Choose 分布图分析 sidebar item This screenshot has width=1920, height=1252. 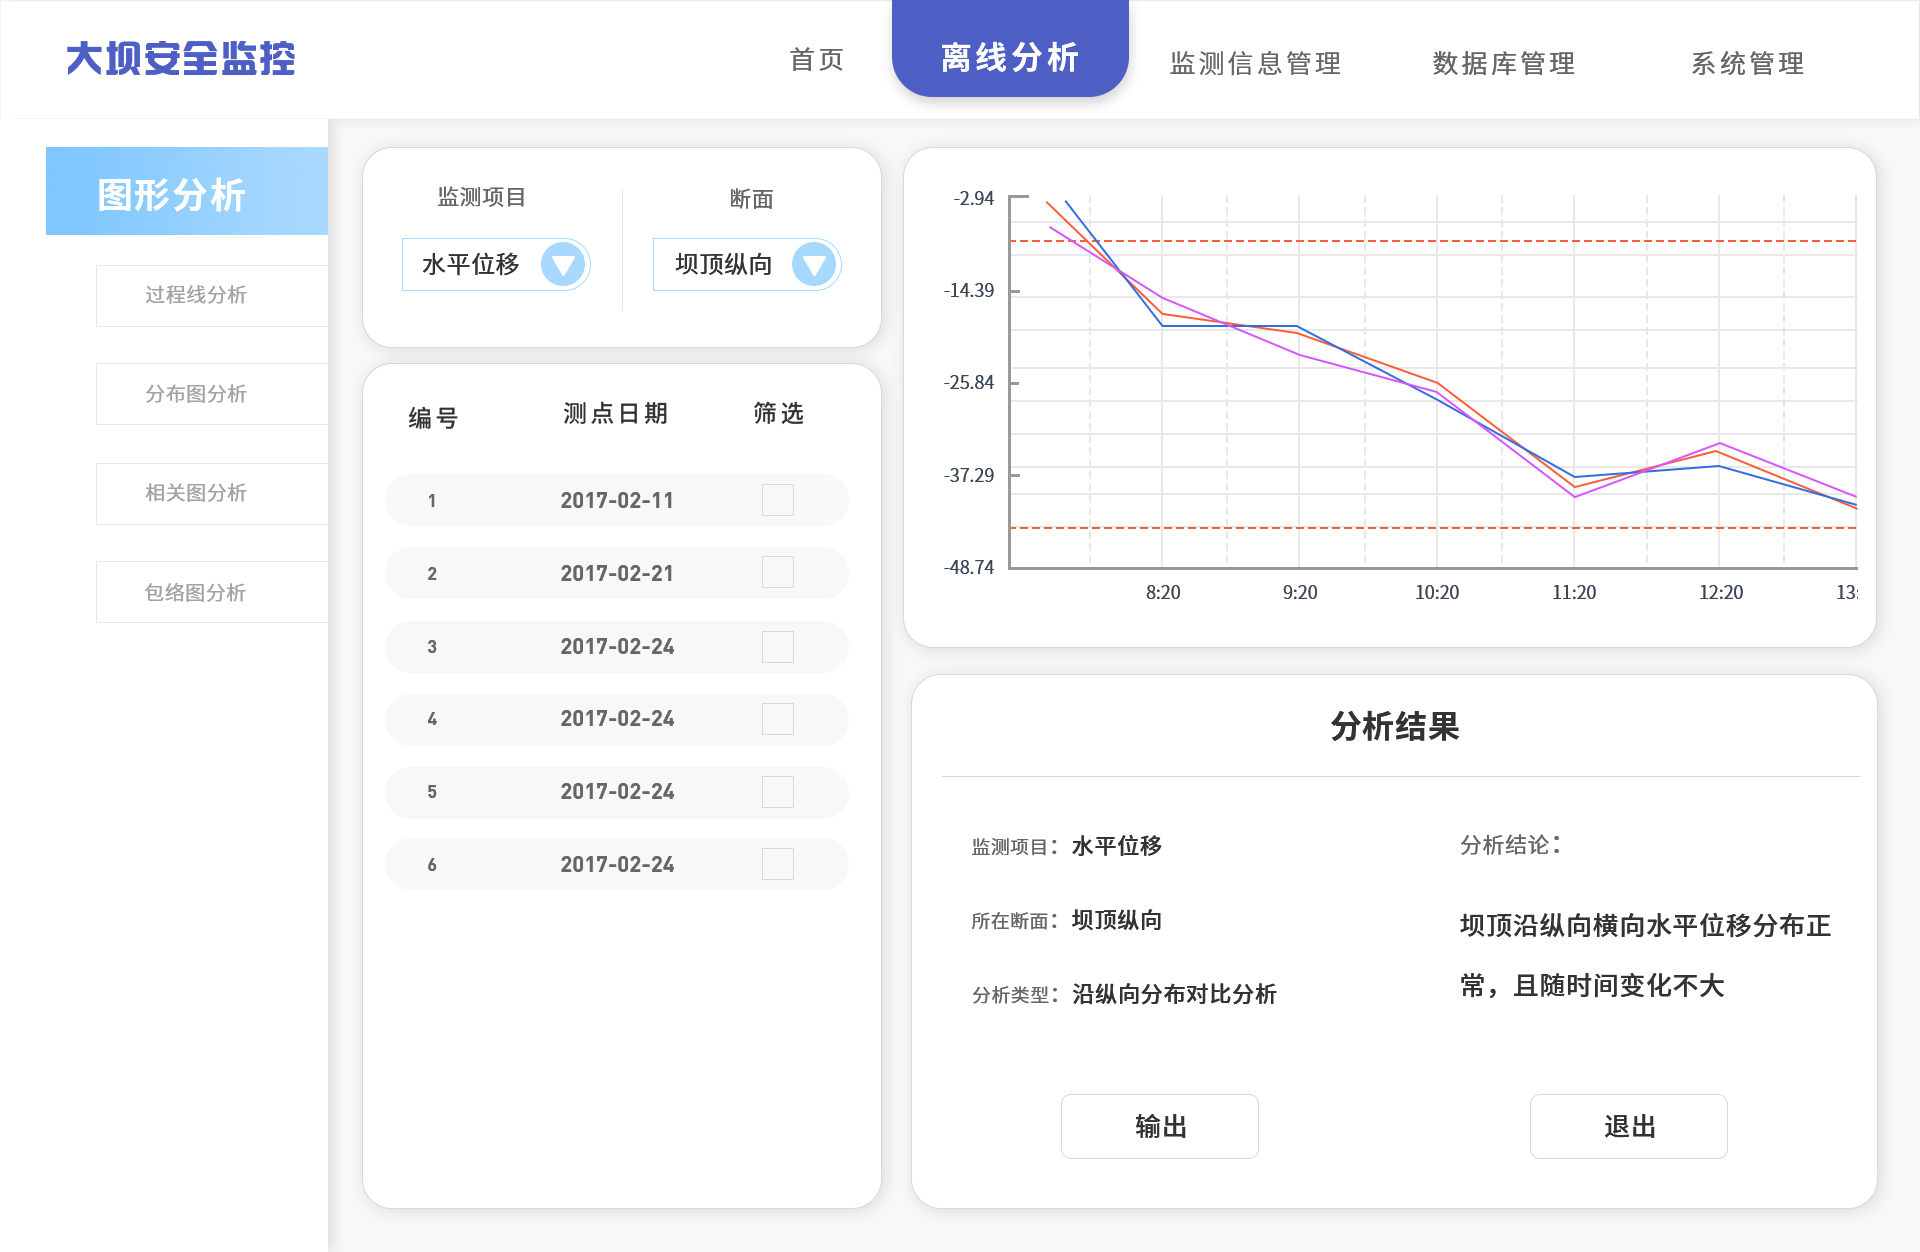click(196, 394)
